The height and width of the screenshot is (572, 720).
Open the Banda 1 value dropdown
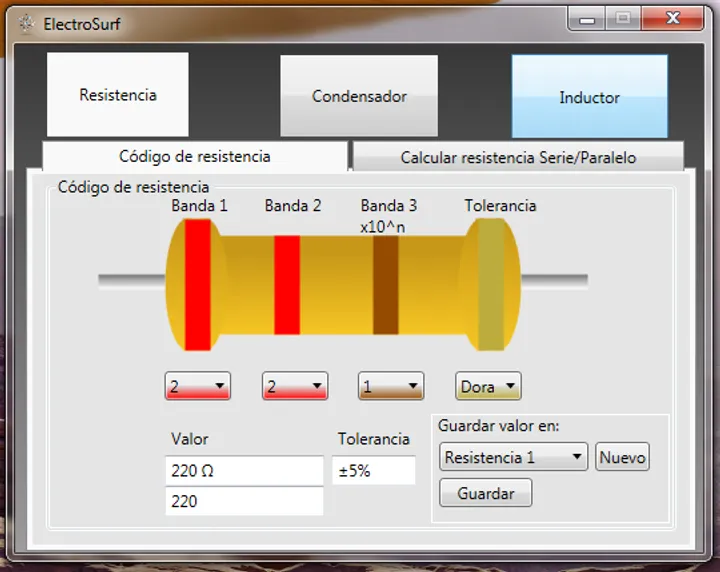pyautogui.click(x=197, y=386)
